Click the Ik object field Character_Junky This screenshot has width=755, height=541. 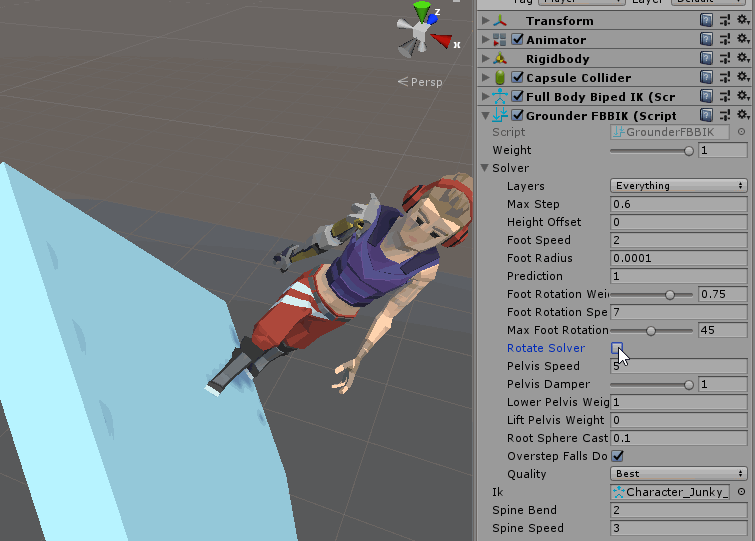pyautogui.click(x=670, y=492)
